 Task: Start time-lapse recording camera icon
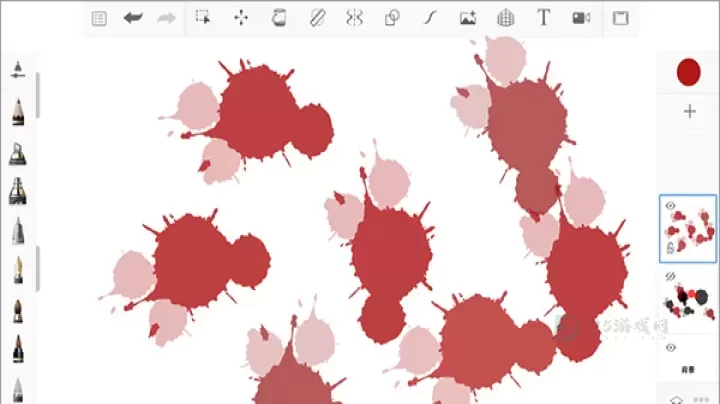click(581, 18)
